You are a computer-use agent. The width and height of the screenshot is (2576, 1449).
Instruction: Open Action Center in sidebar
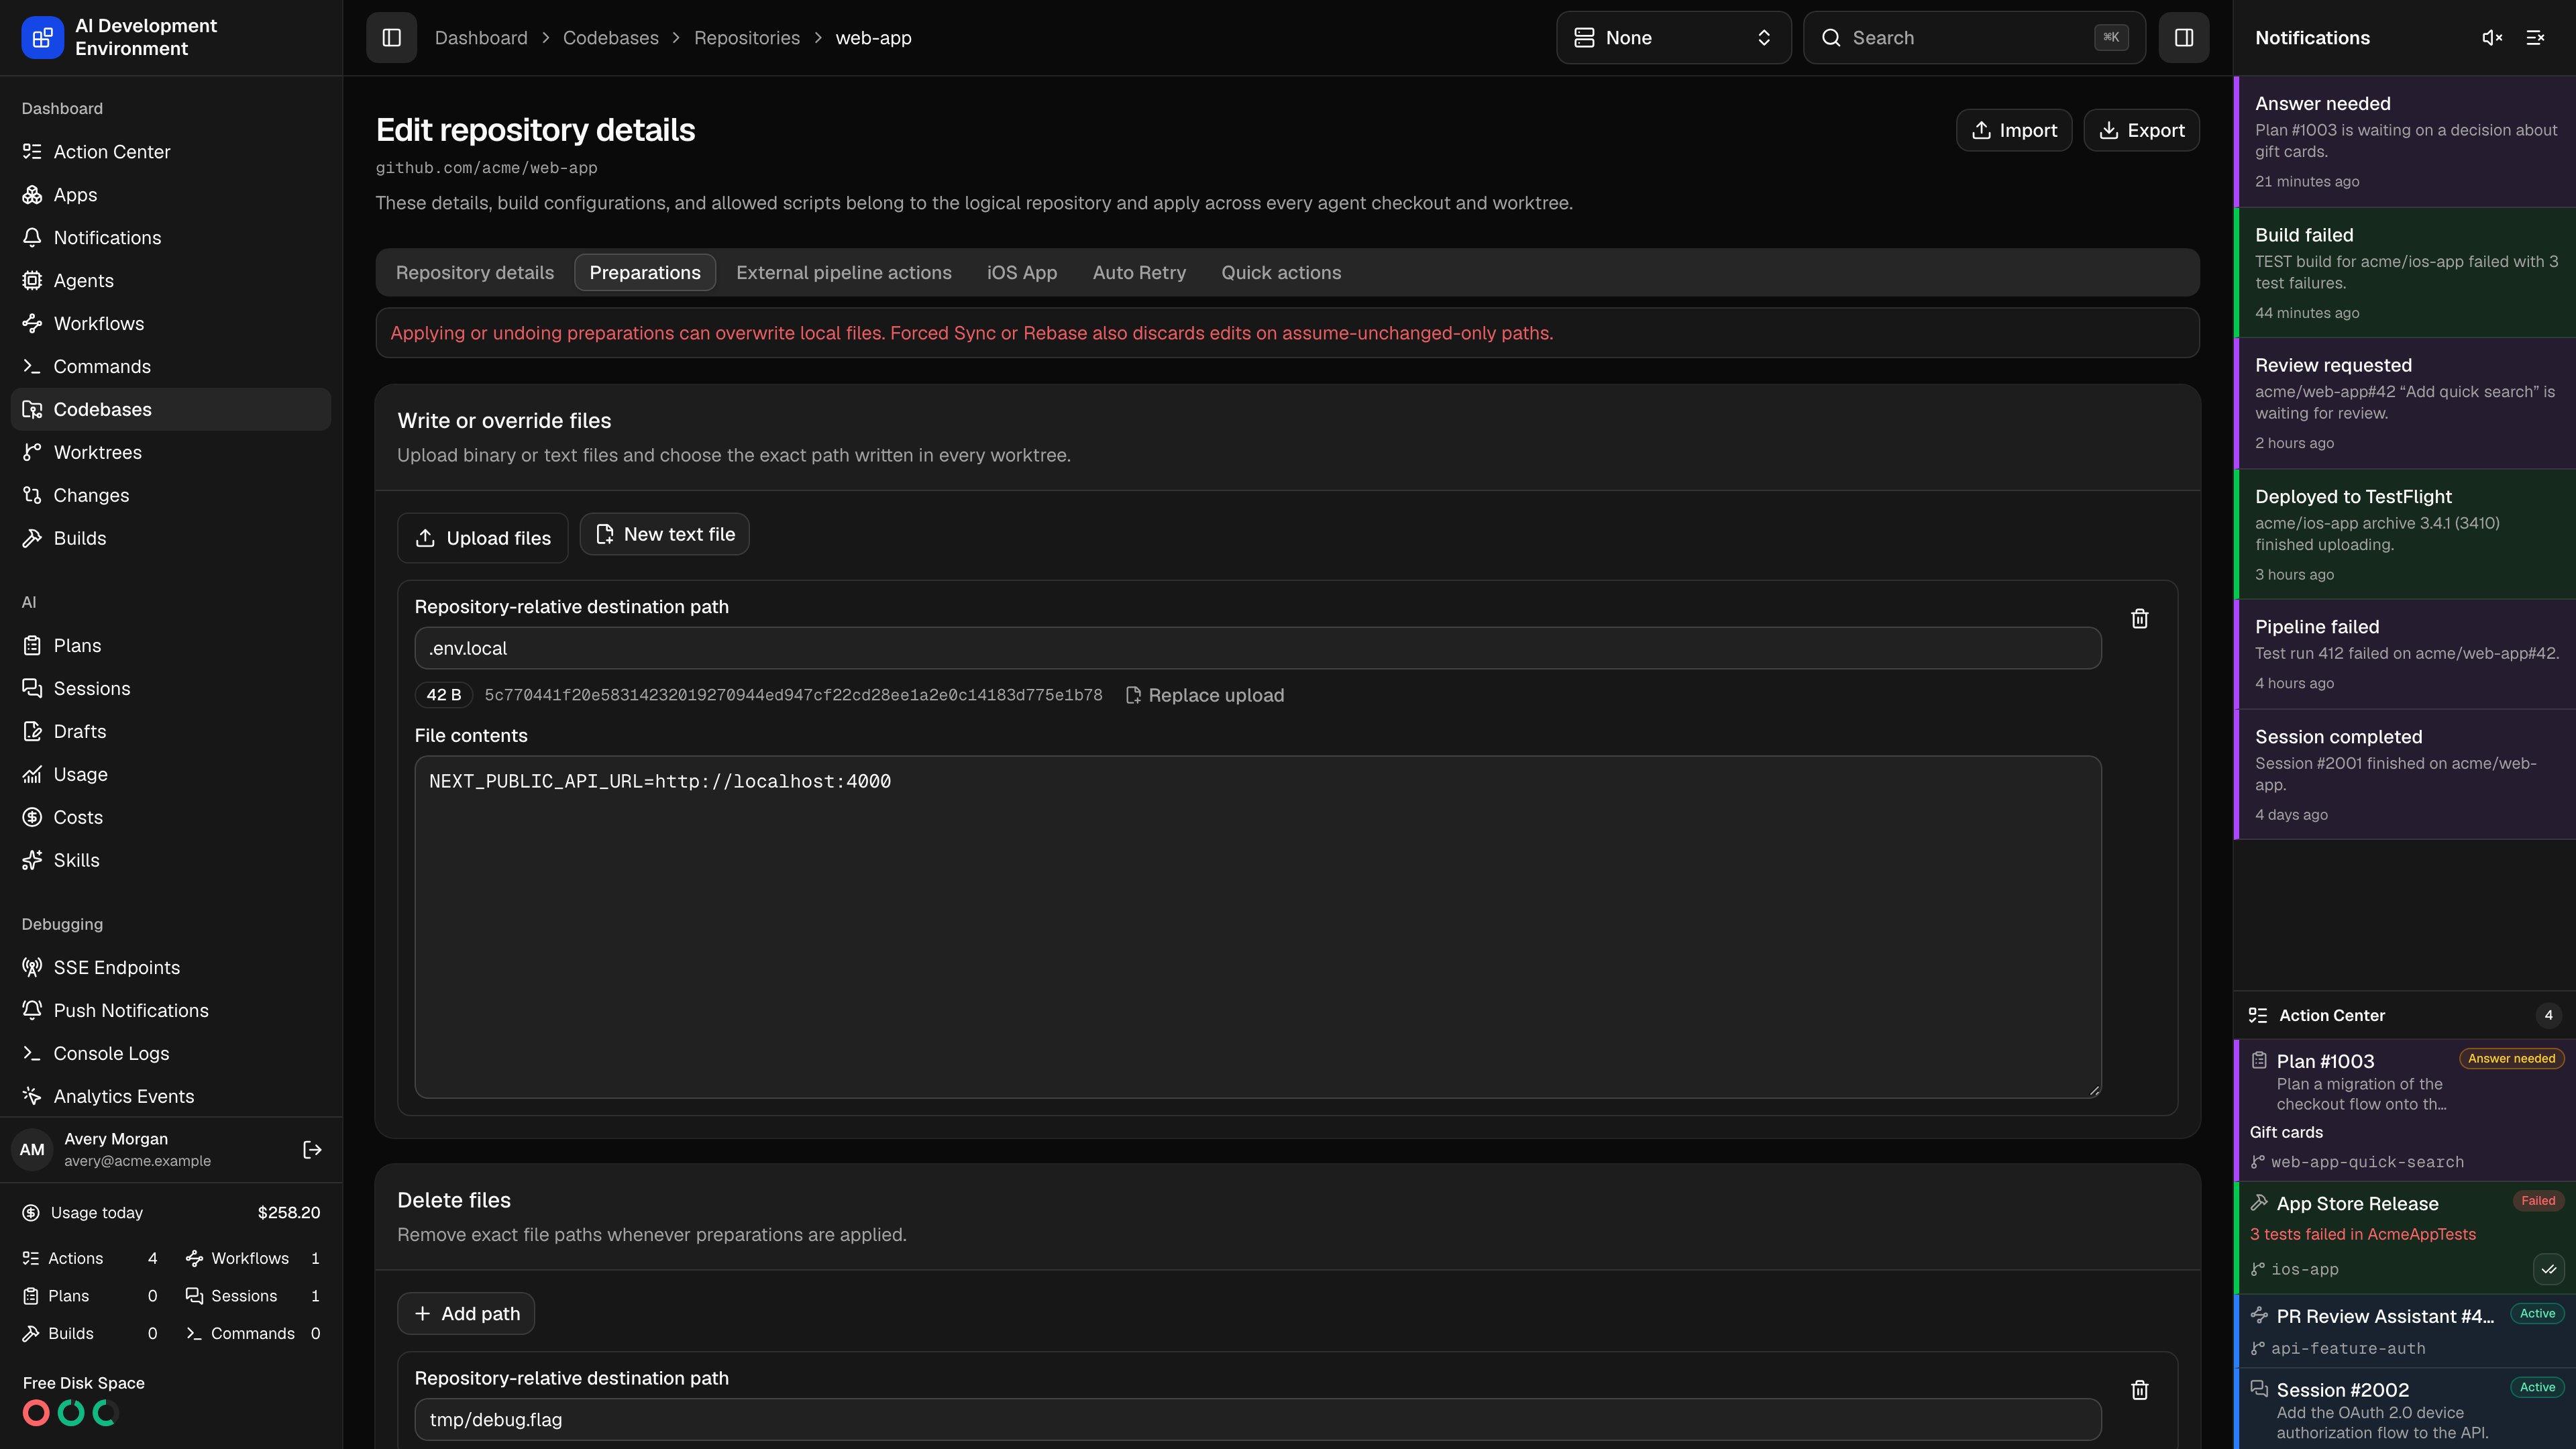click(171, 152)
